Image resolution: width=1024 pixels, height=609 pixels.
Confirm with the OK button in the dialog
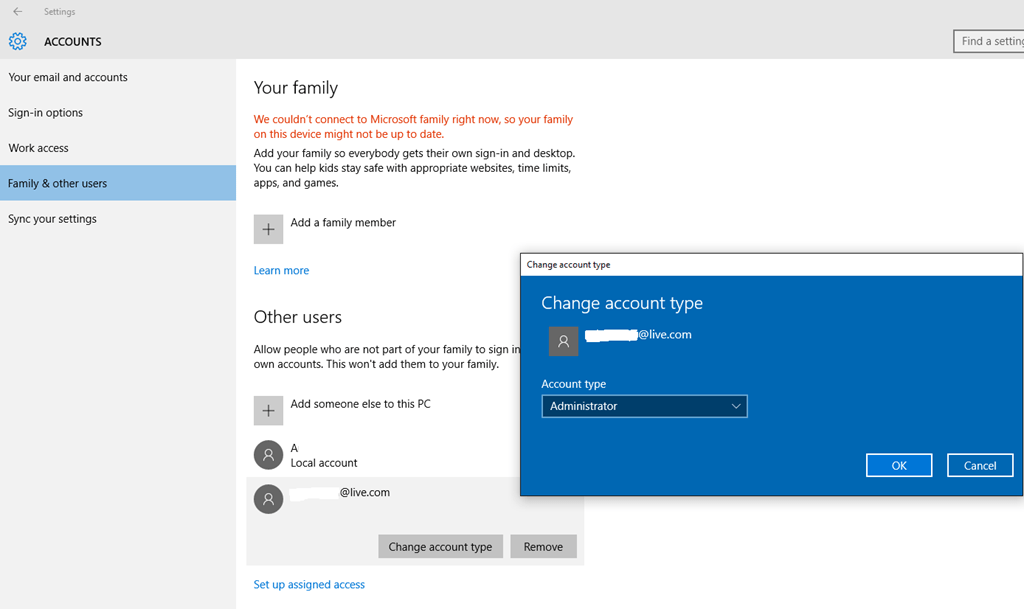[898, 464]
